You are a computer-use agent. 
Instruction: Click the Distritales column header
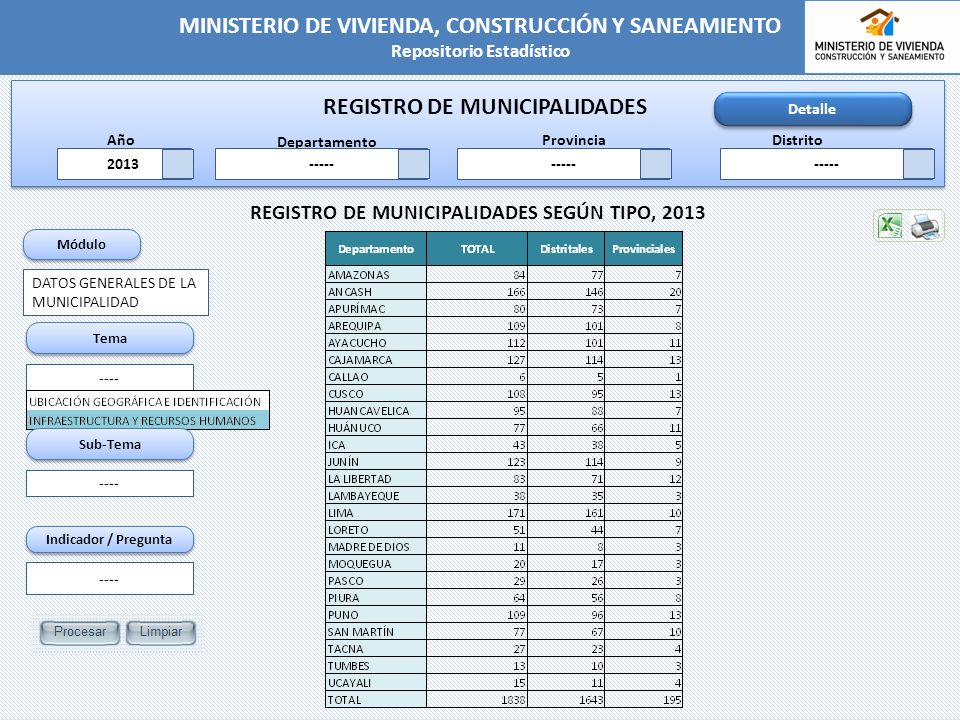coord(566,249)
